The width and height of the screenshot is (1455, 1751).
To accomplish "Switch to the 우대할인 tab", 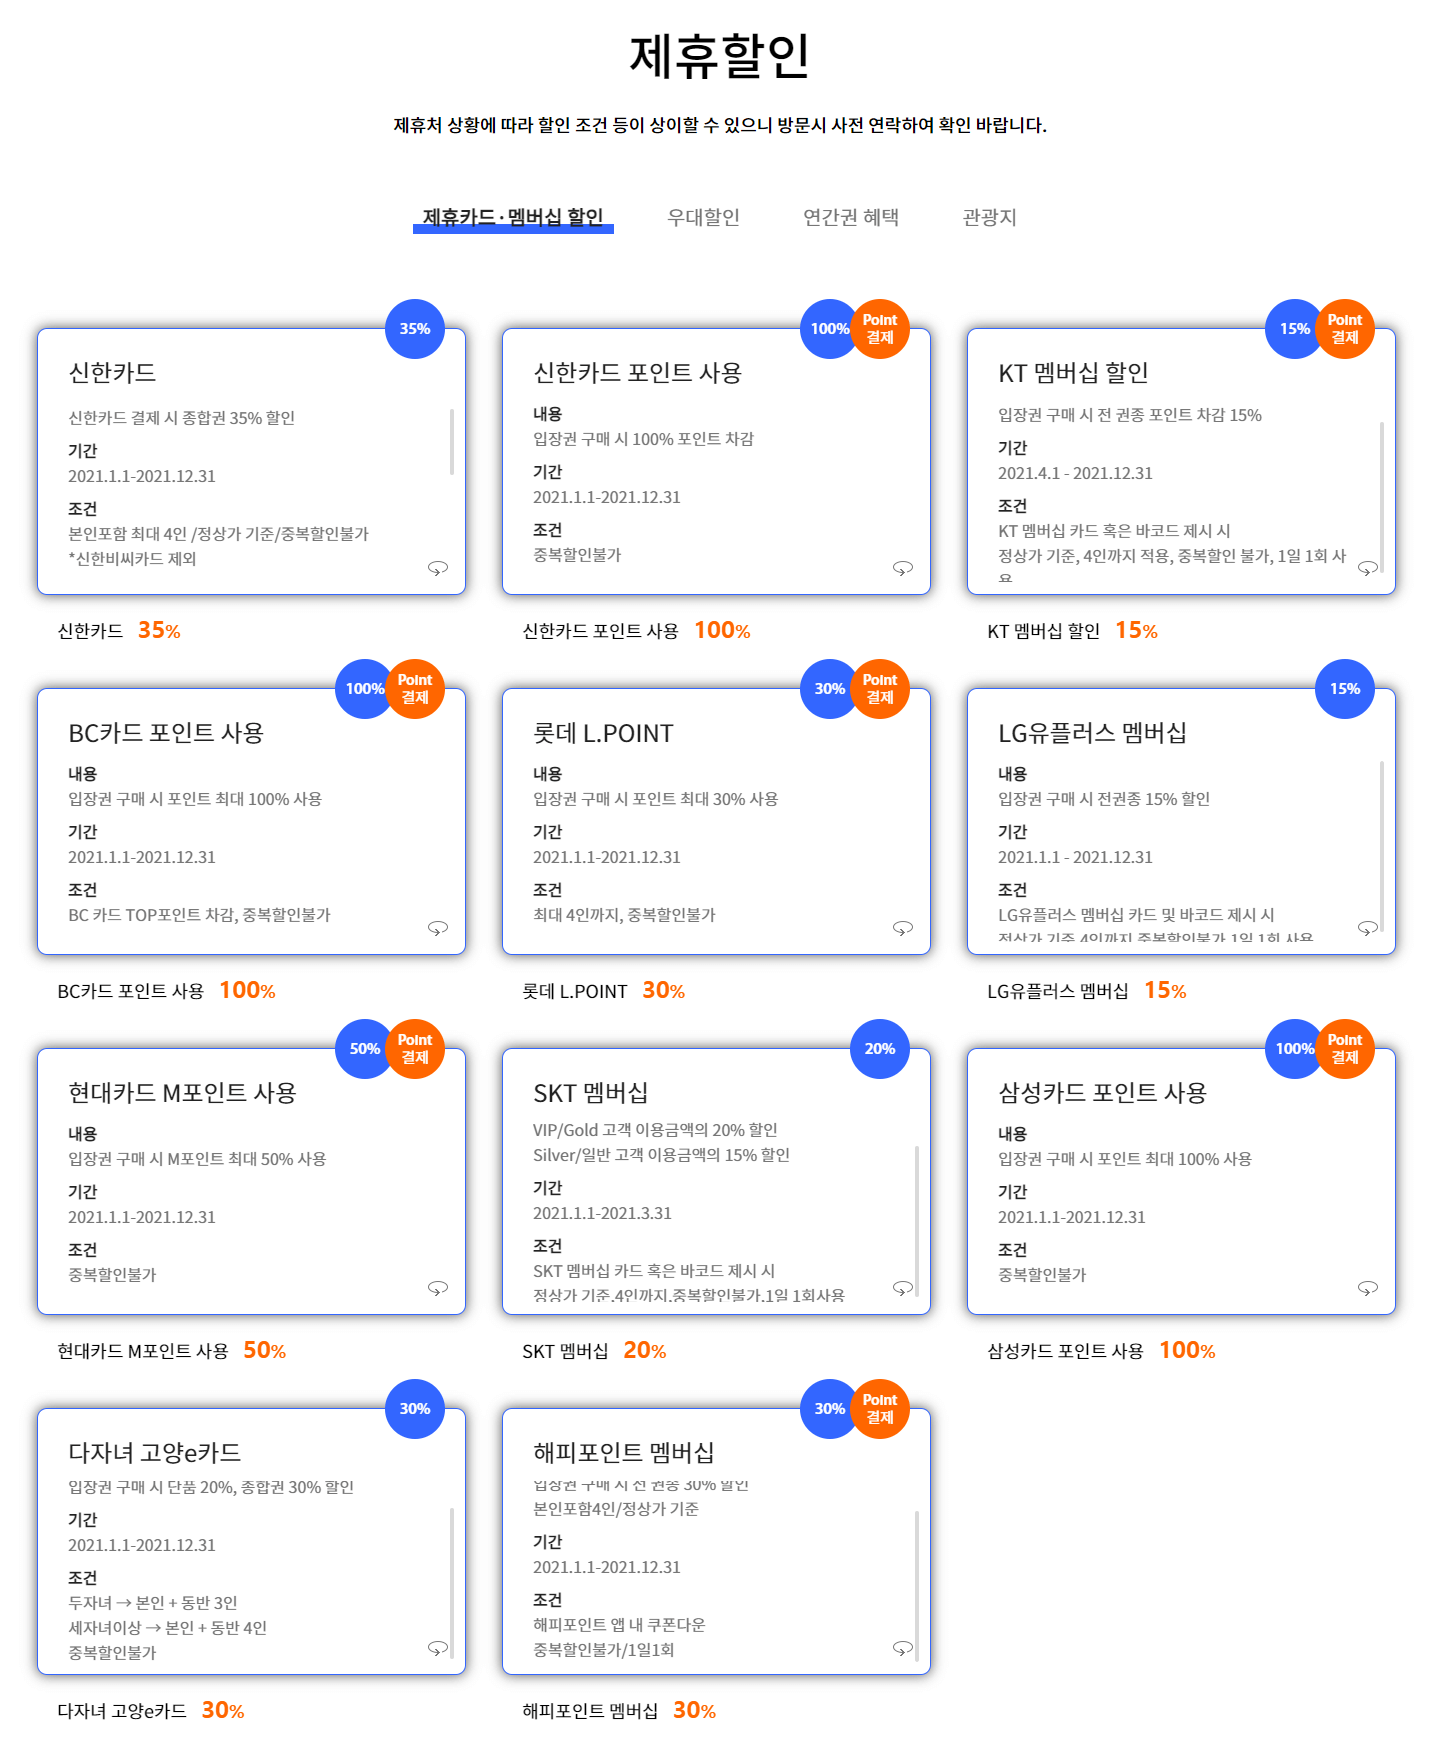I will [x=704, y=218].
